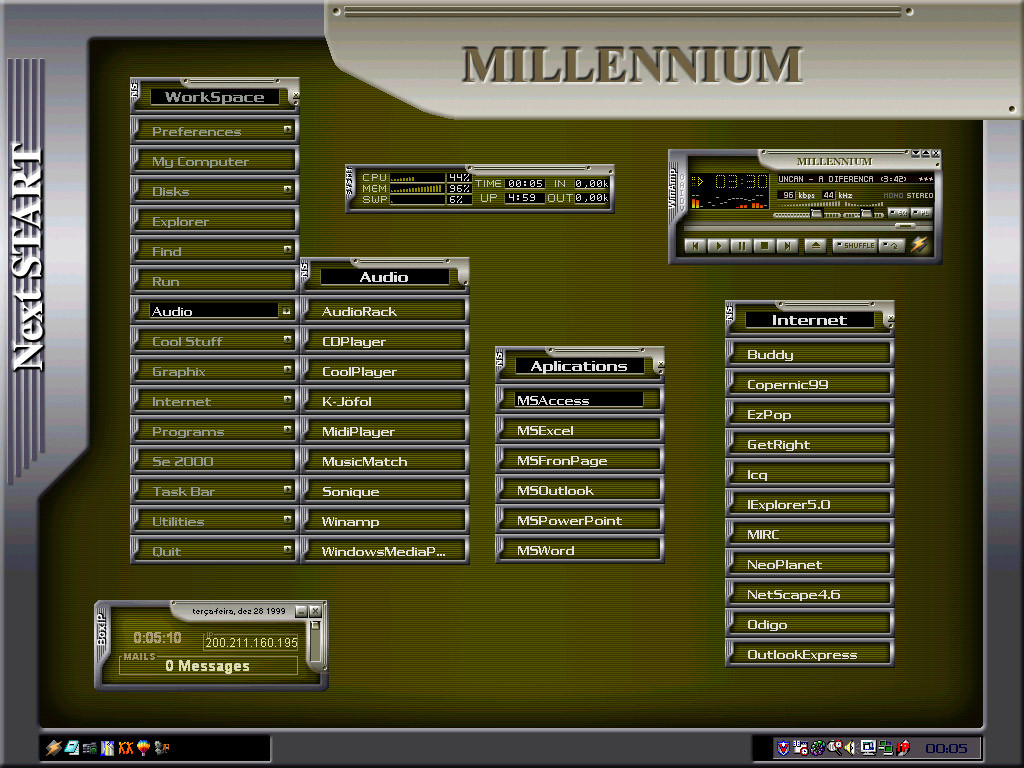Click shield antivirus icon in system tray
1024x768 pixels.
[x=783, y=748]
